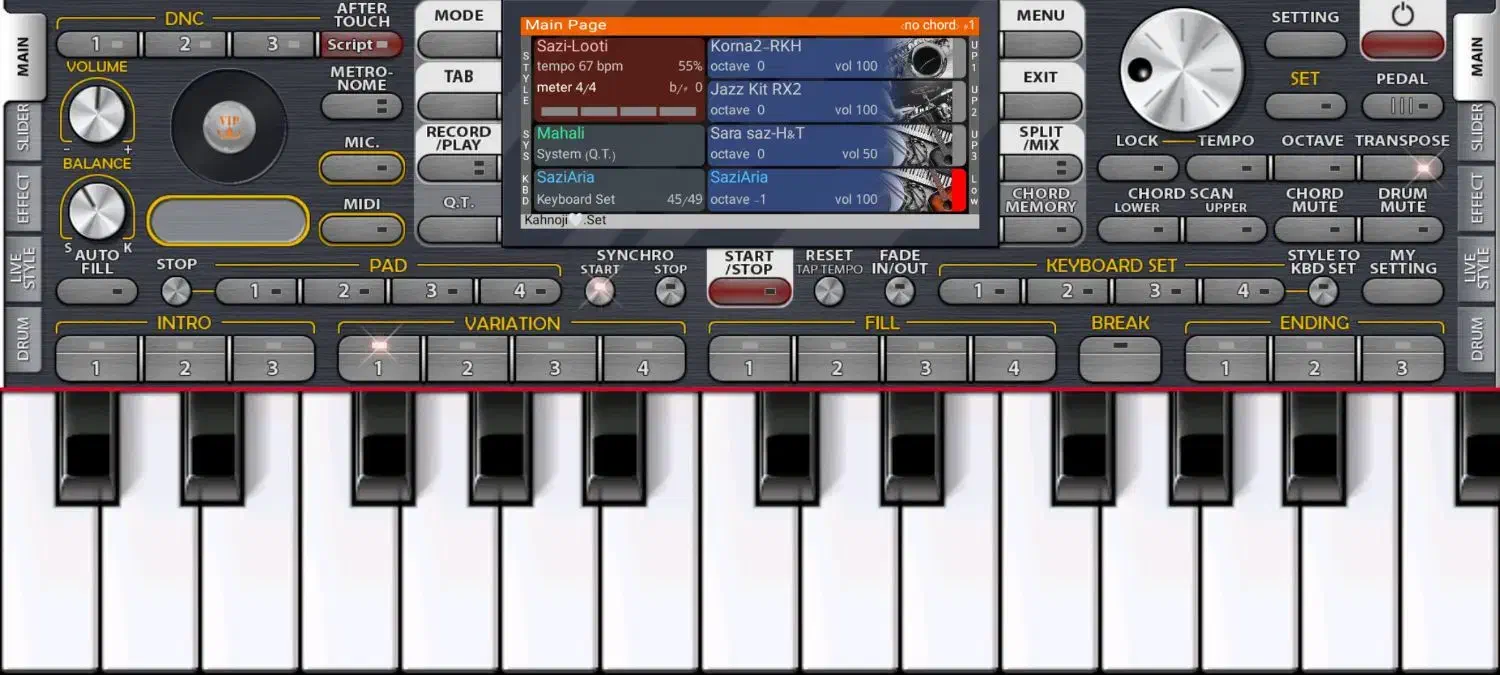The height and width of the screenshot is (675, 1500).
Task: Hit the Reset Tap Tempo button
Action: [828, 291]
